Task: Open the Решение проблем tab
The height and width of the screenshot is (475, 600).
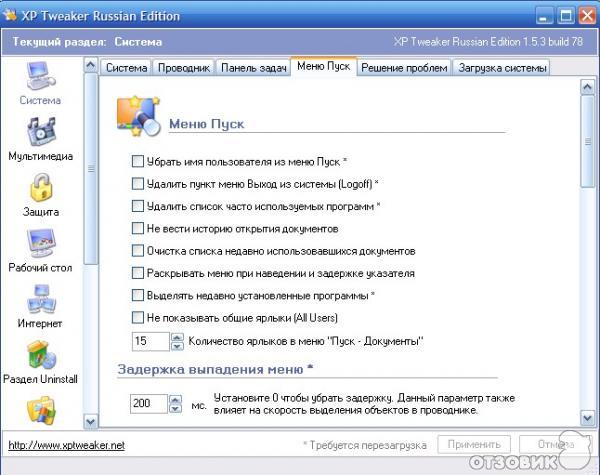Action: (x=404, y=68)
